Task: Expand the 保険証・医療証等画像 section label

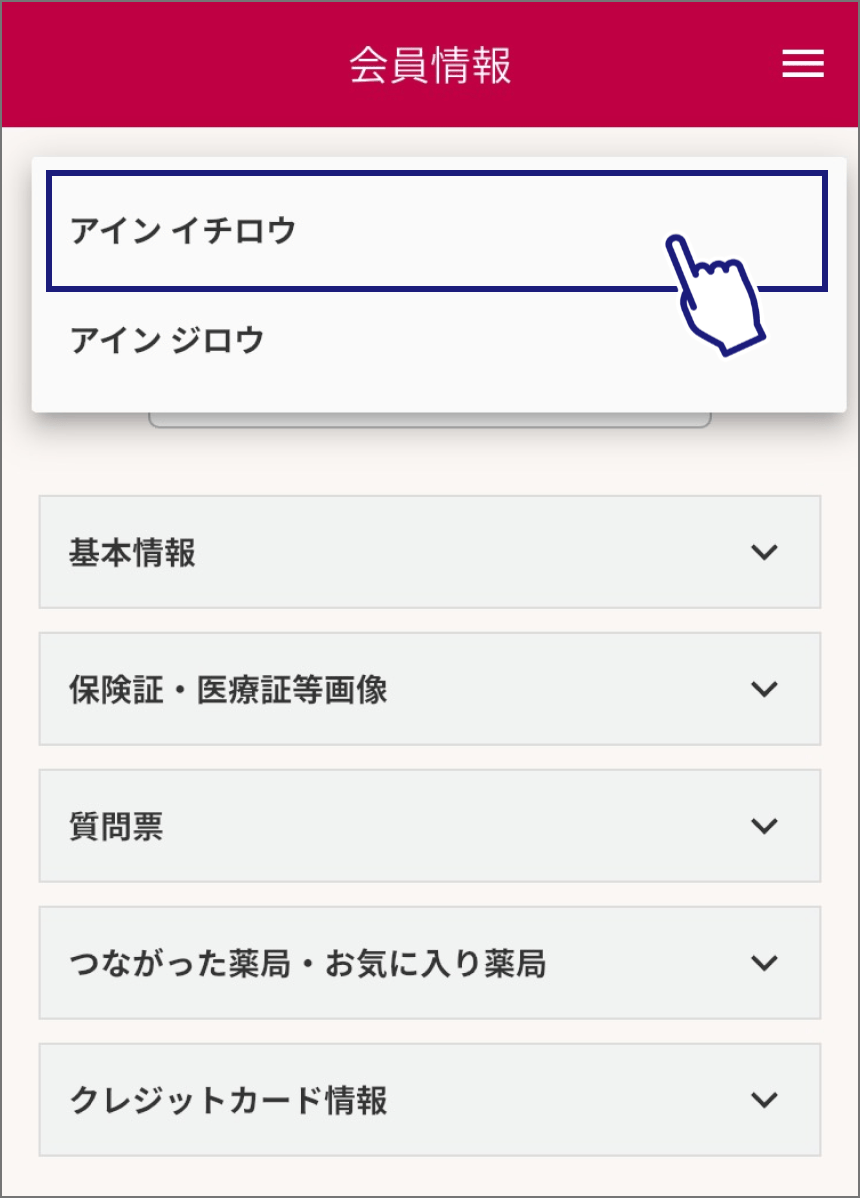Action: click(x=228, y=689)
